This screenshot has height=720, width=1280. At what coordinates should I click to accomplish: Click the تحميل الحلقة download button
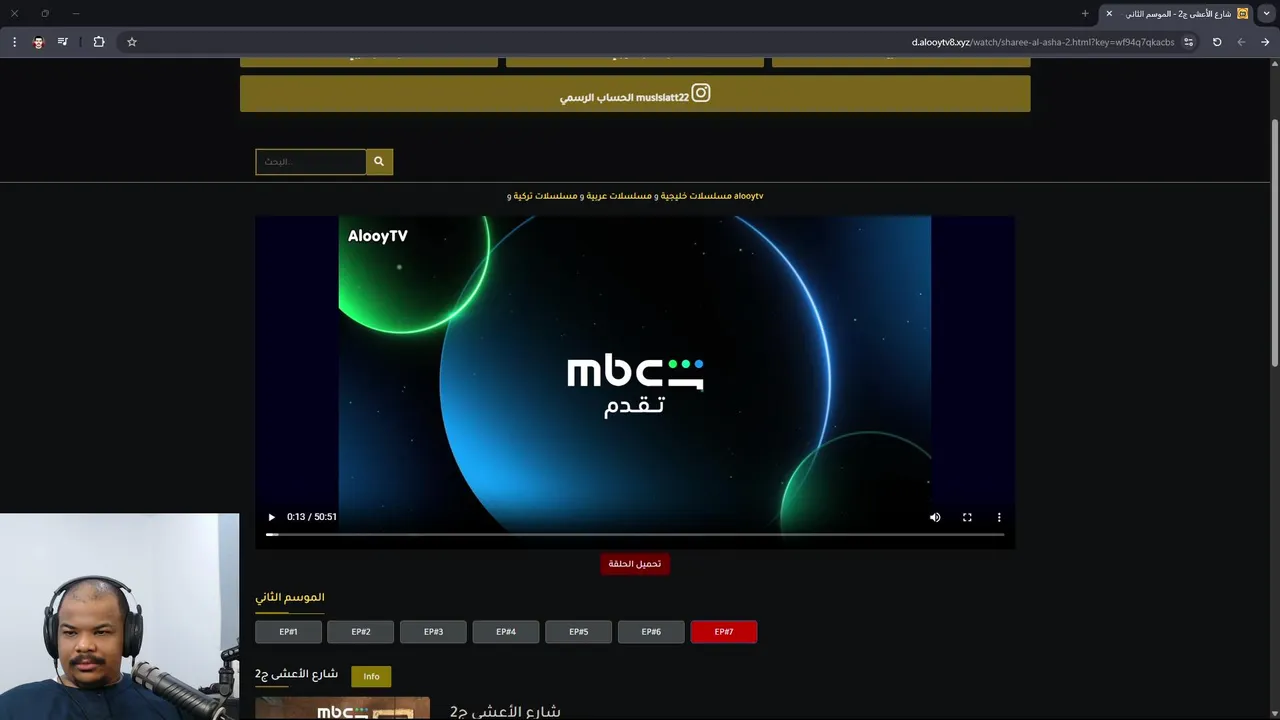pyautogui.click(x=635, y=564)
